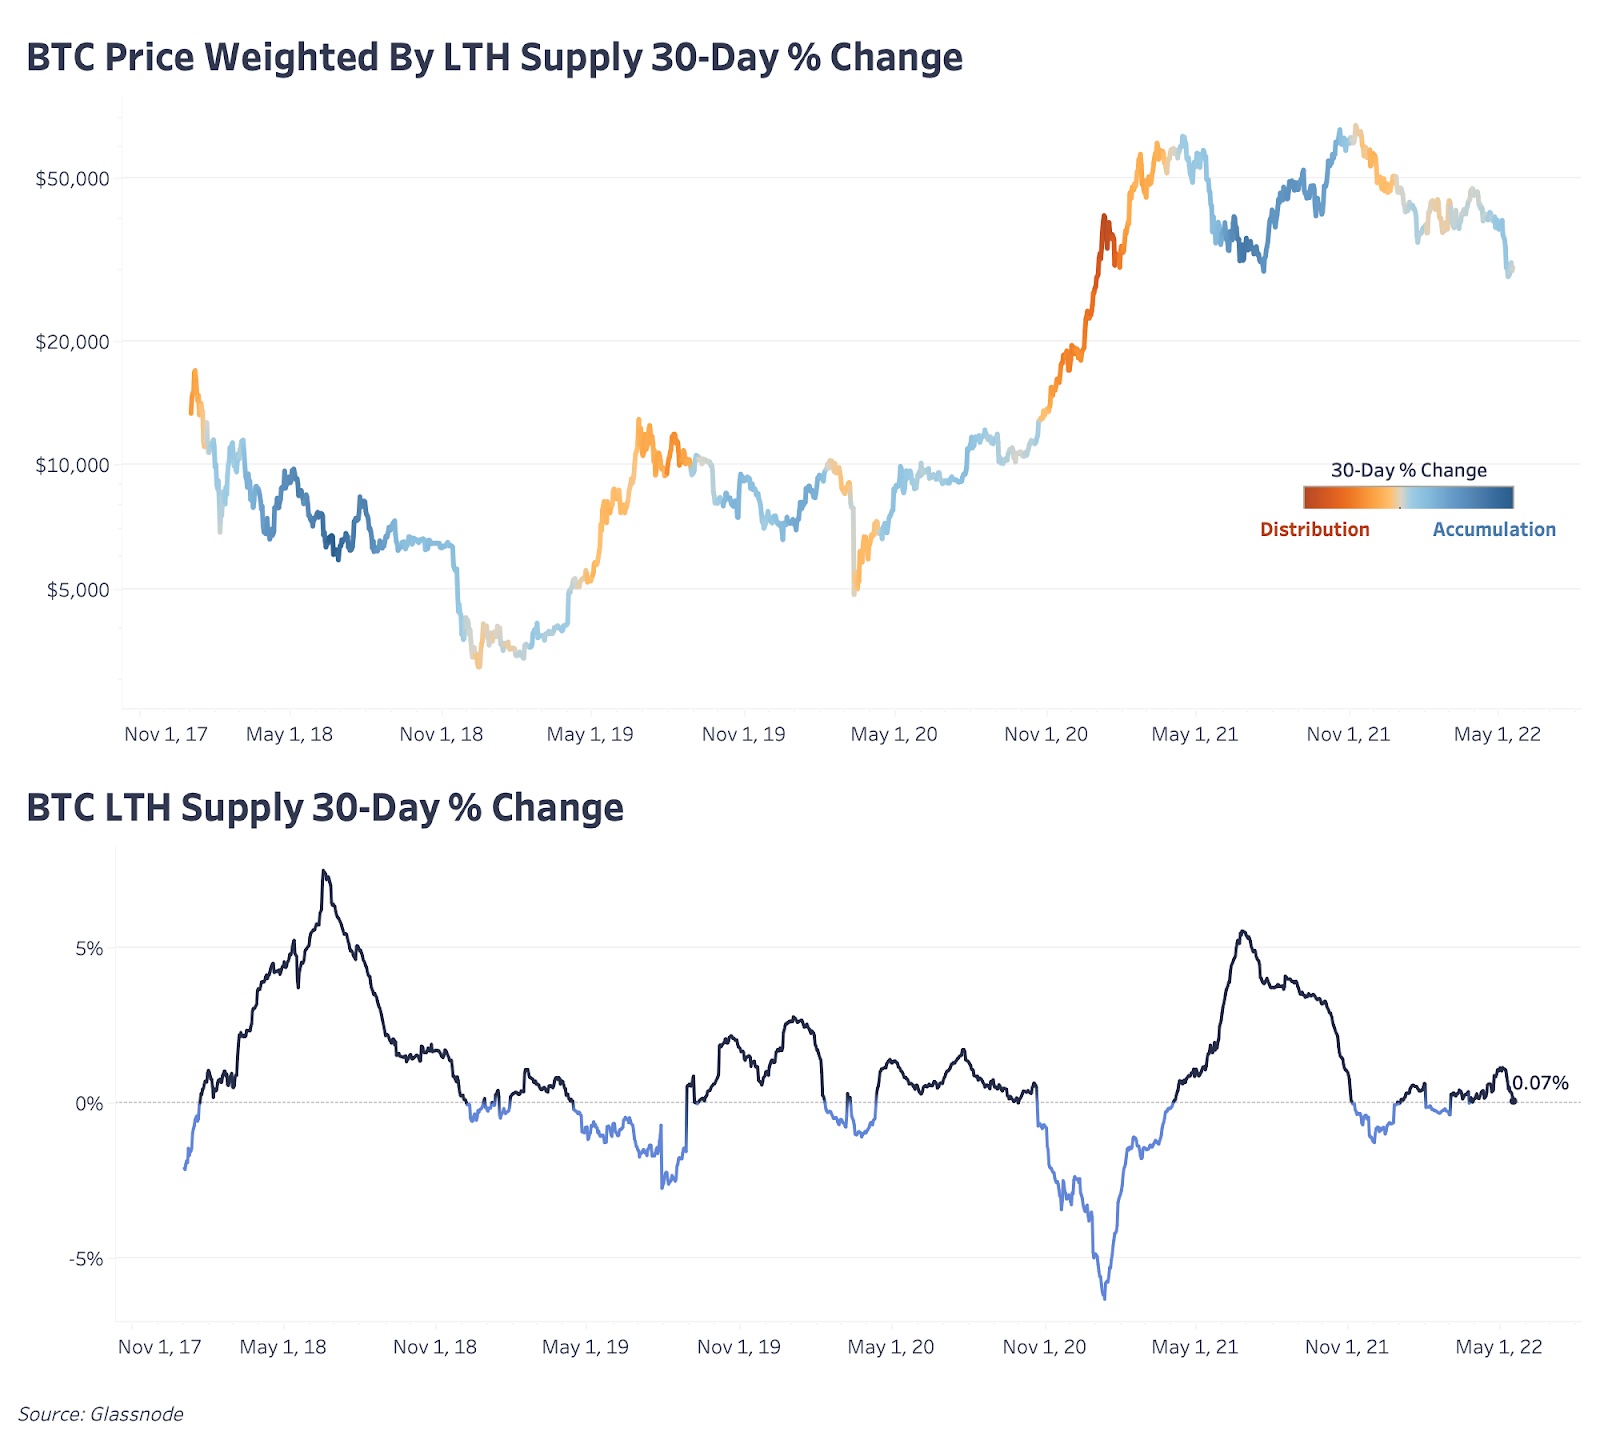
Task: Click the 0.07% latest value label
Action: tap(1540, 1083)
